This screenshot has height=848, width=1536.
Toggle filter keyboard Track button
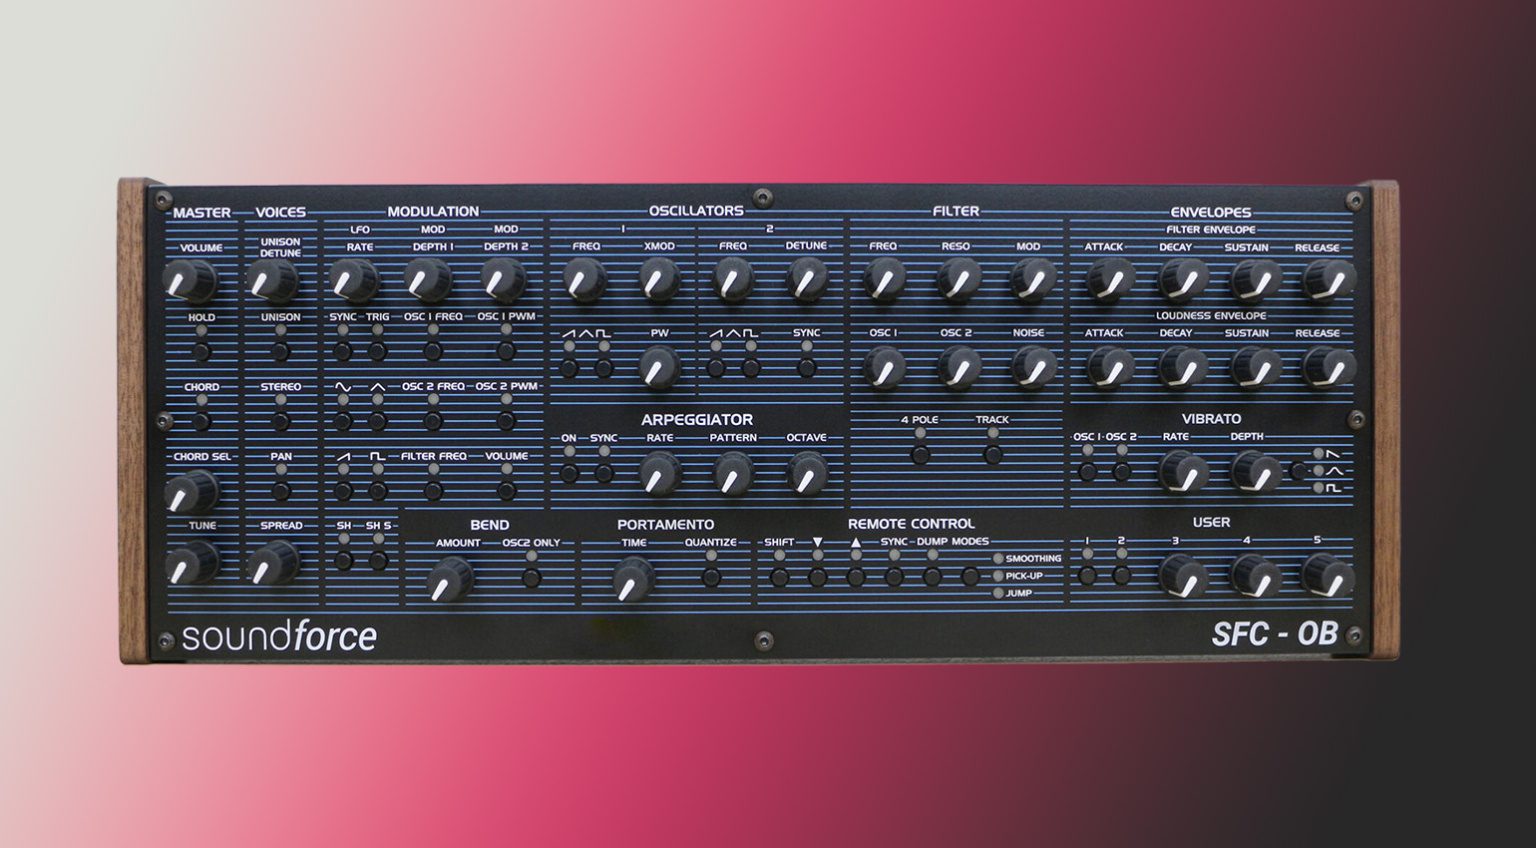tap(992, 454)
